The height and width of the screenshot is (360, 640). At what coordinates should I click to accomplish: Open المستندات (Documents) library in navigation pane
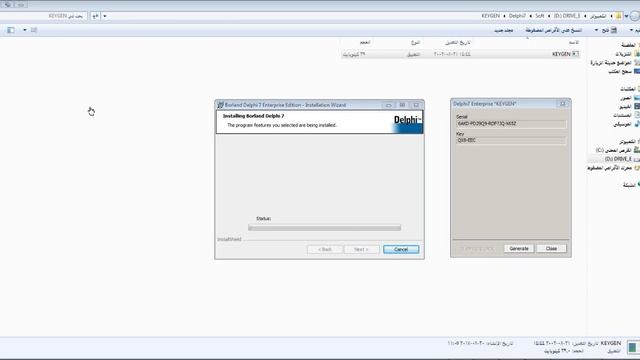pos(623,116)
